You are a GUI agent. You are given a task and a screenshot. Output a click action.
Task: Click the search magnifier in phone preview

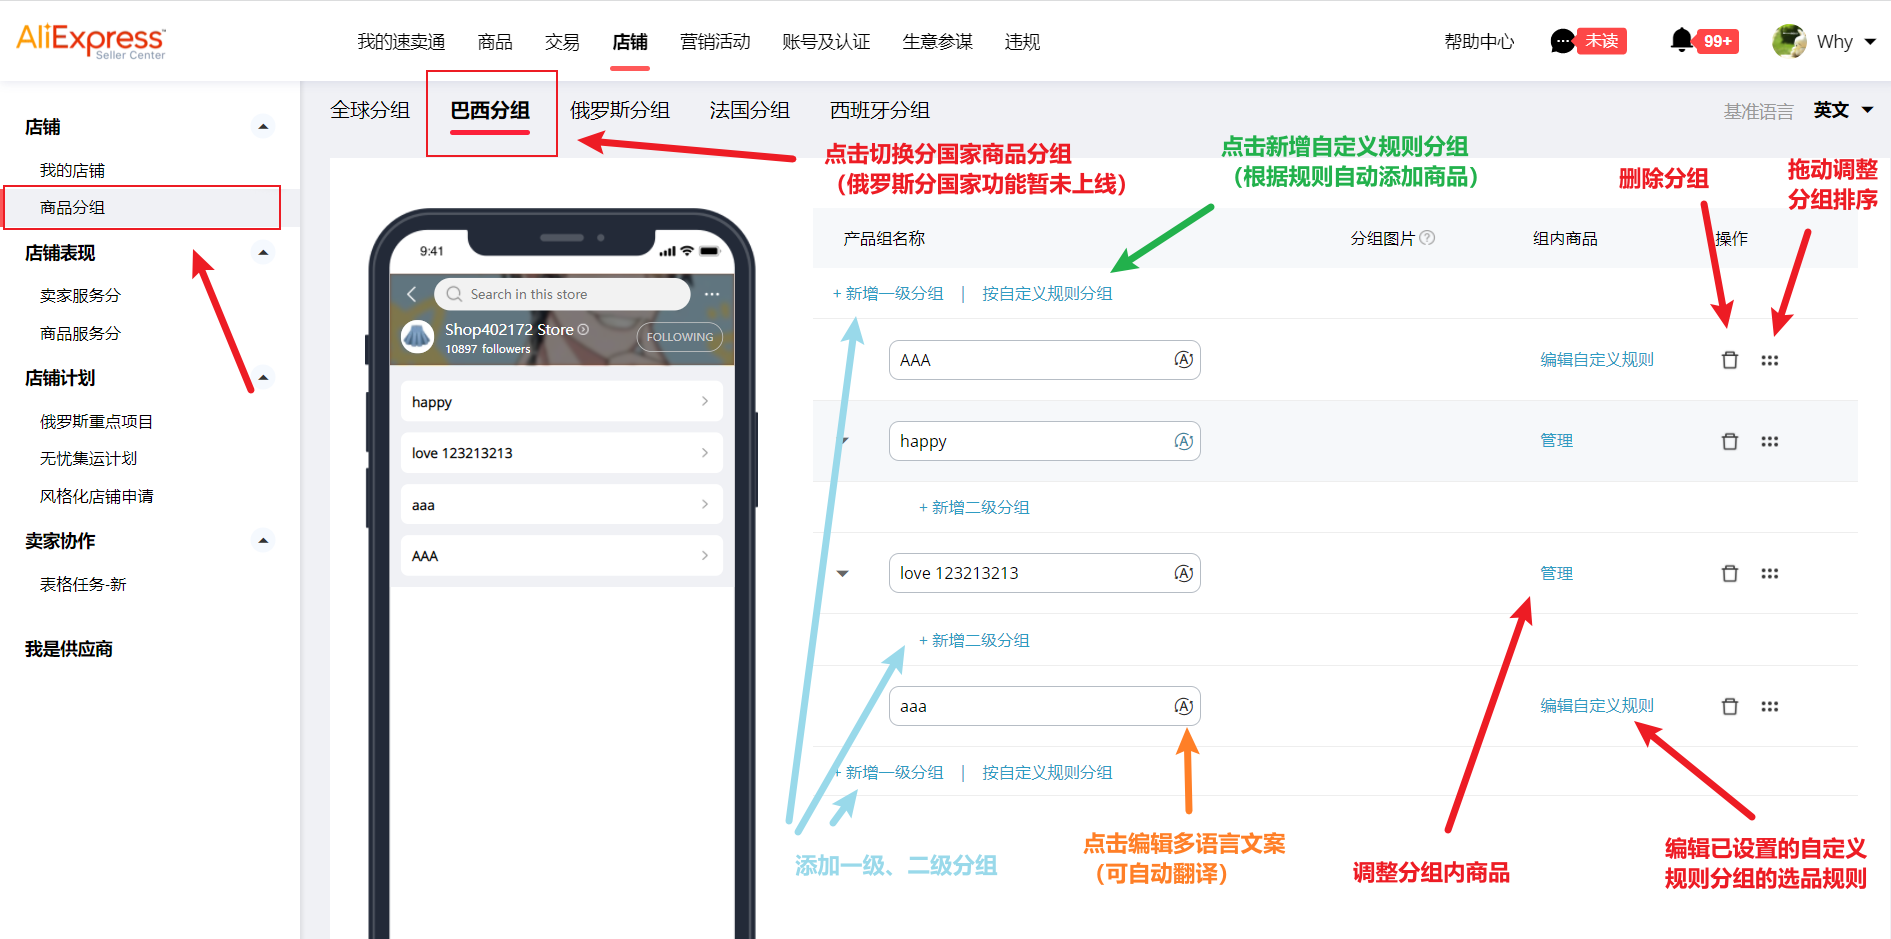click(454, 294)
